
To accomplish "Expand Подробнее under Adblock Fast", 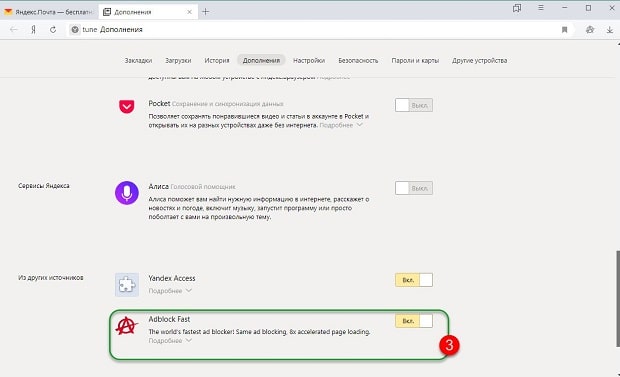I will (x=170, y=341).
